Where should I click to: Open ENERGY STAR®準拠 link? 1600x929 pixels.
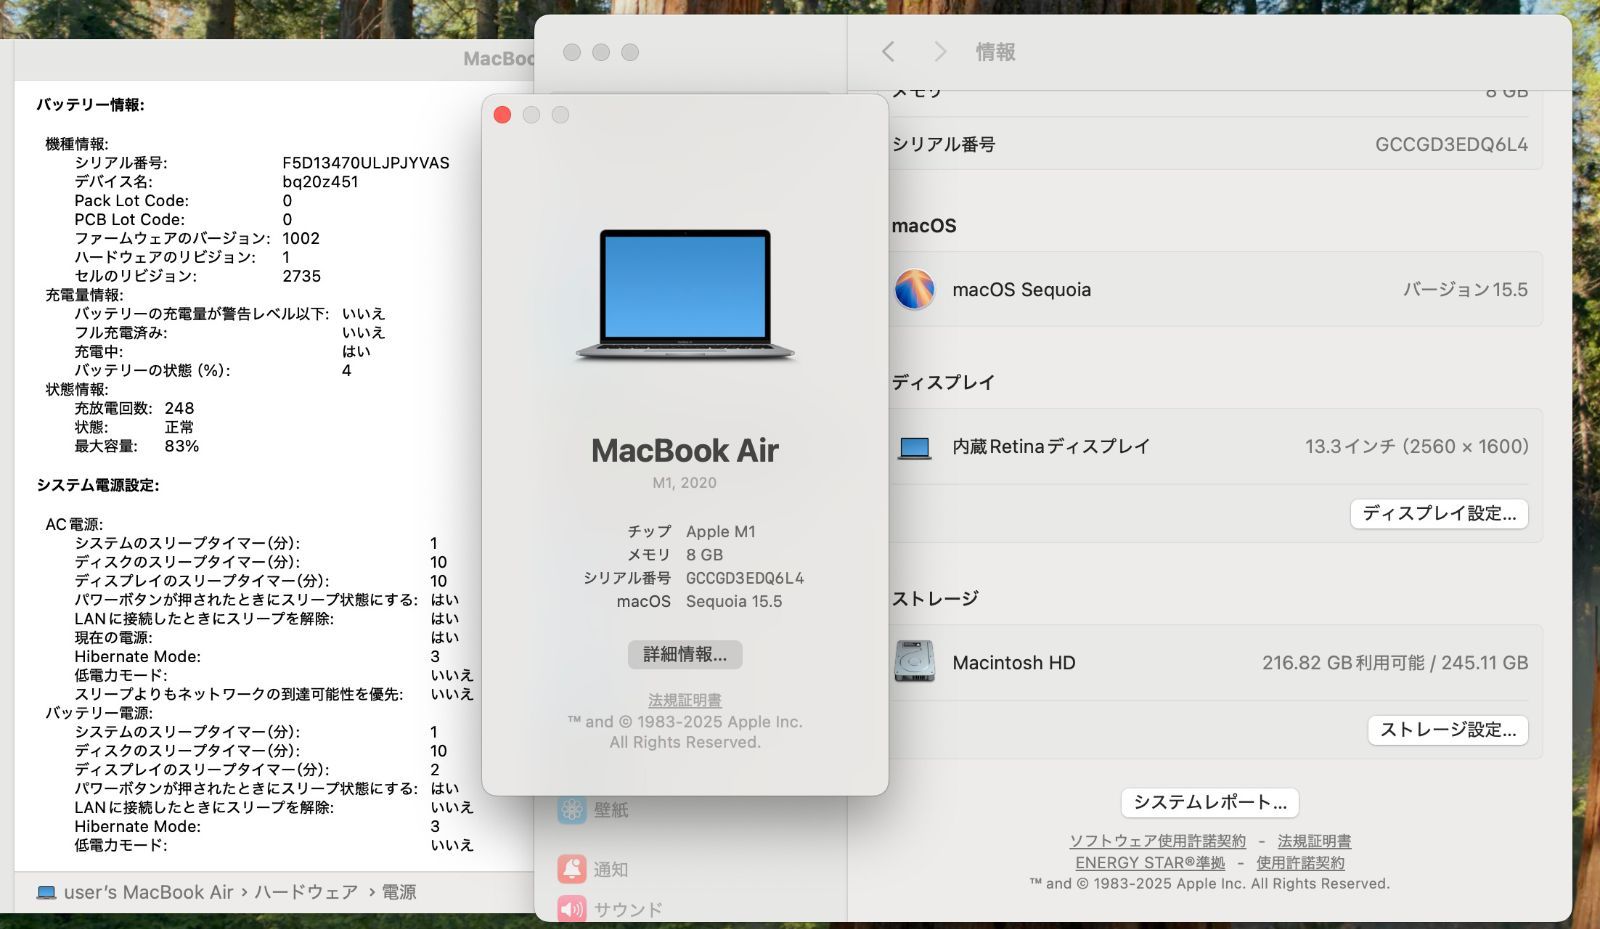(1150, 863)
